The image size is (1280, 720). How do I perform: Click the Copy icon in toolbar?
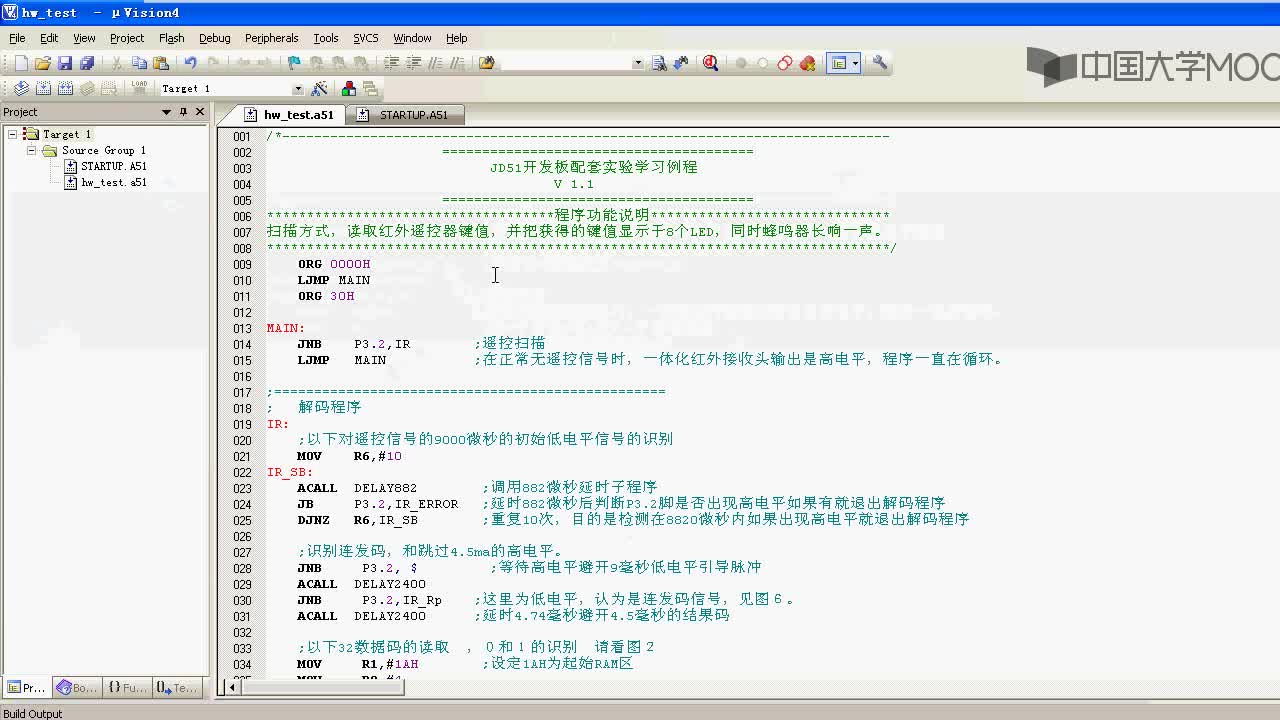[x=139, y=63]
